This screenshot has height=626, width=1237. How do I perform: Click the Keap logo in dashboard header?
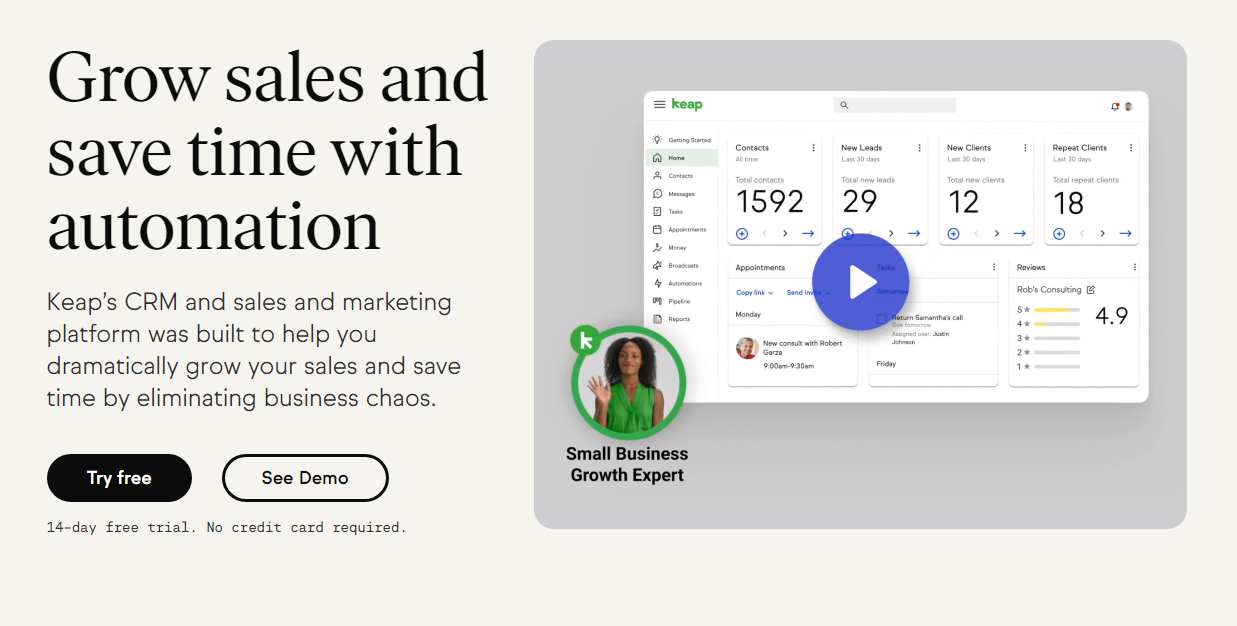click(687, 104)
